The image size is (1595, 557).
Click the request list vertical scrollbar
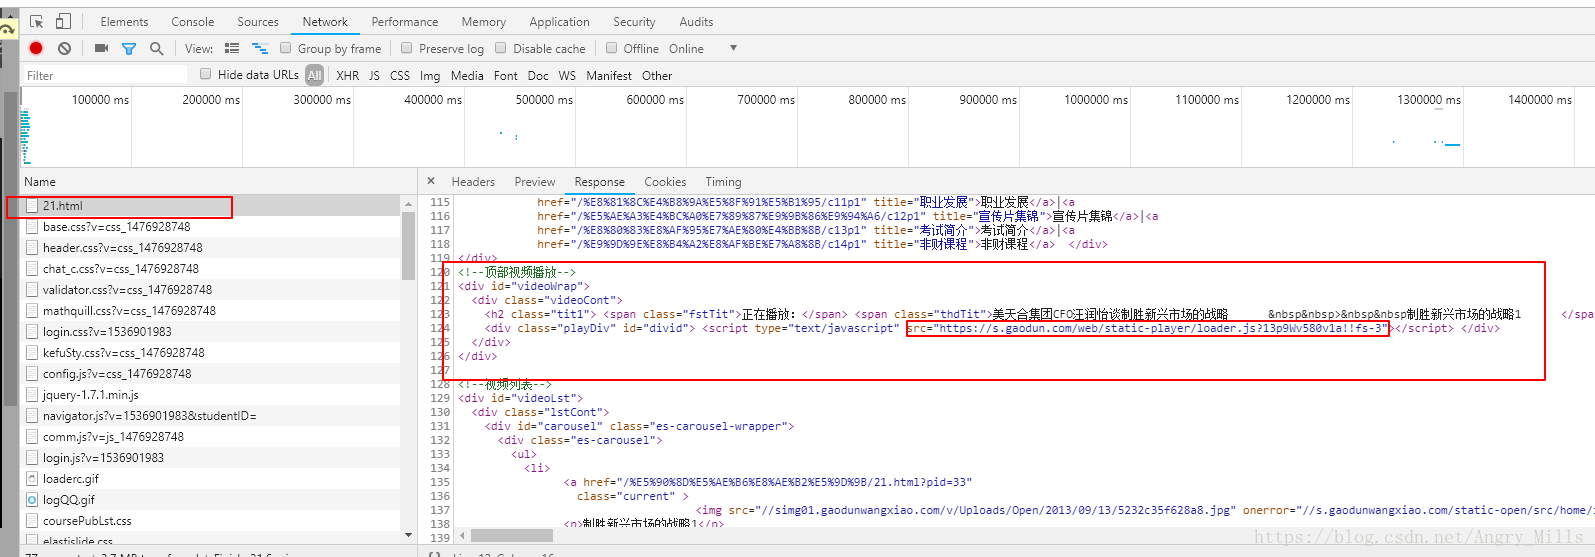(408, 246)
